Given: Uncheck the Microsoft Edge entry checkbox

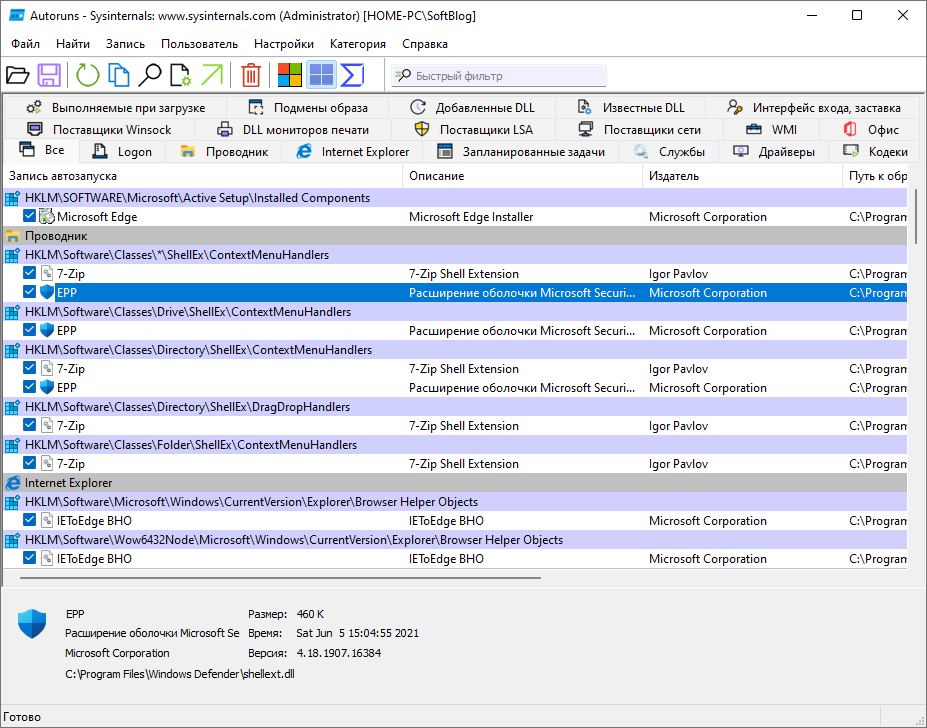Looking at the screenshot, I should (x=30, y=216).
